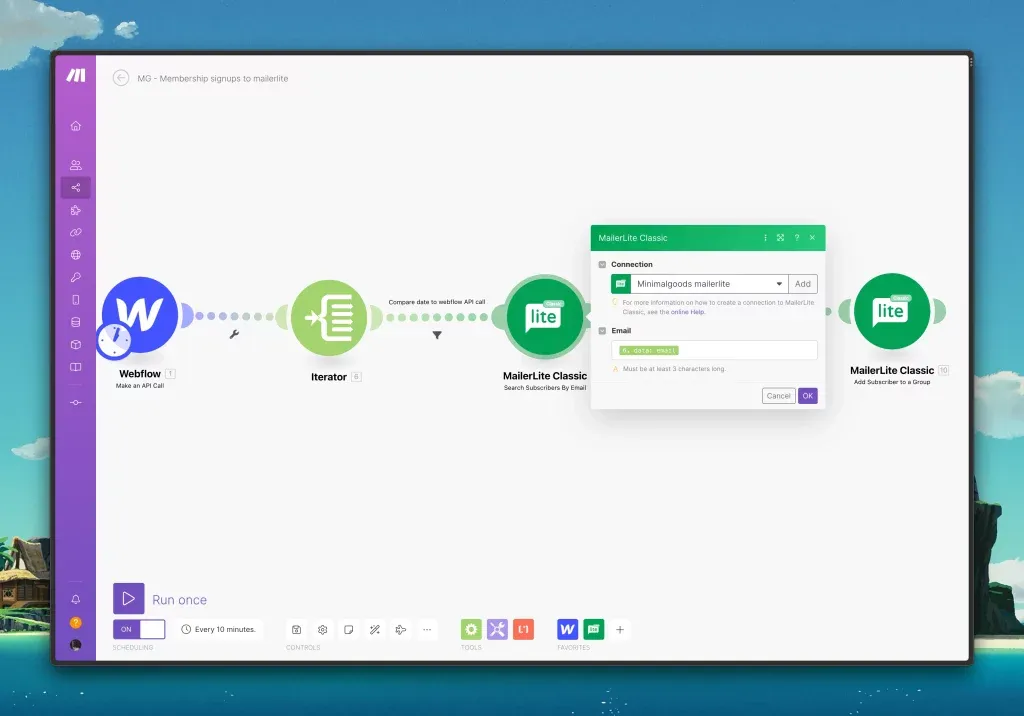Open user profile avatar in sidebar

pos(76,645)
